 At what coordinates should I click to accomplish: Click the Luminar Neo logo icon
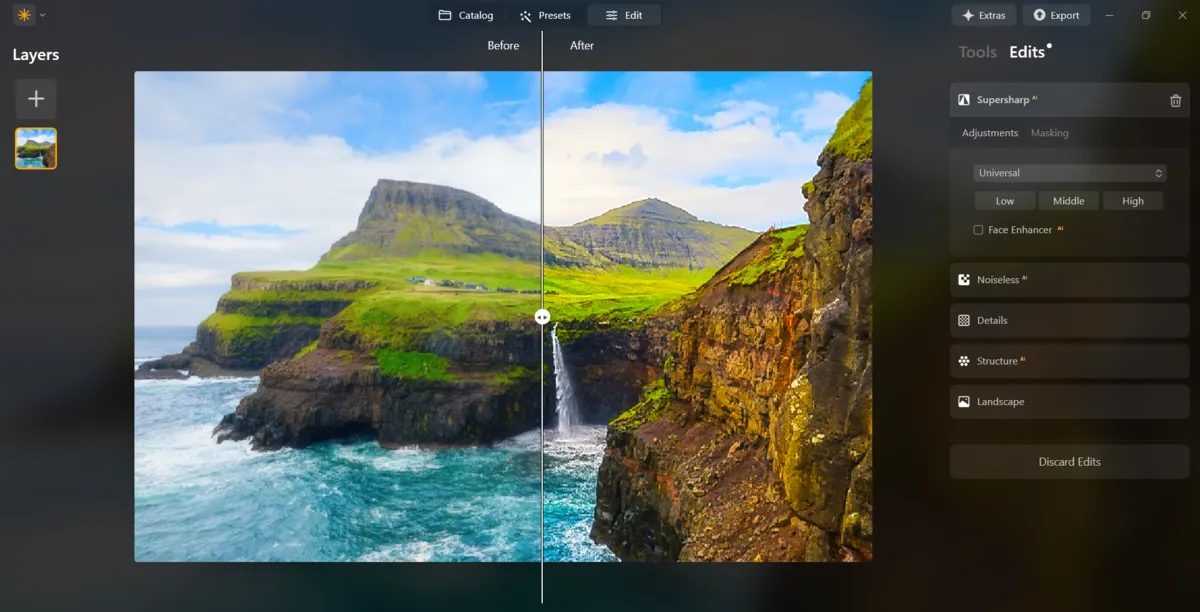(x=22, y=15)
